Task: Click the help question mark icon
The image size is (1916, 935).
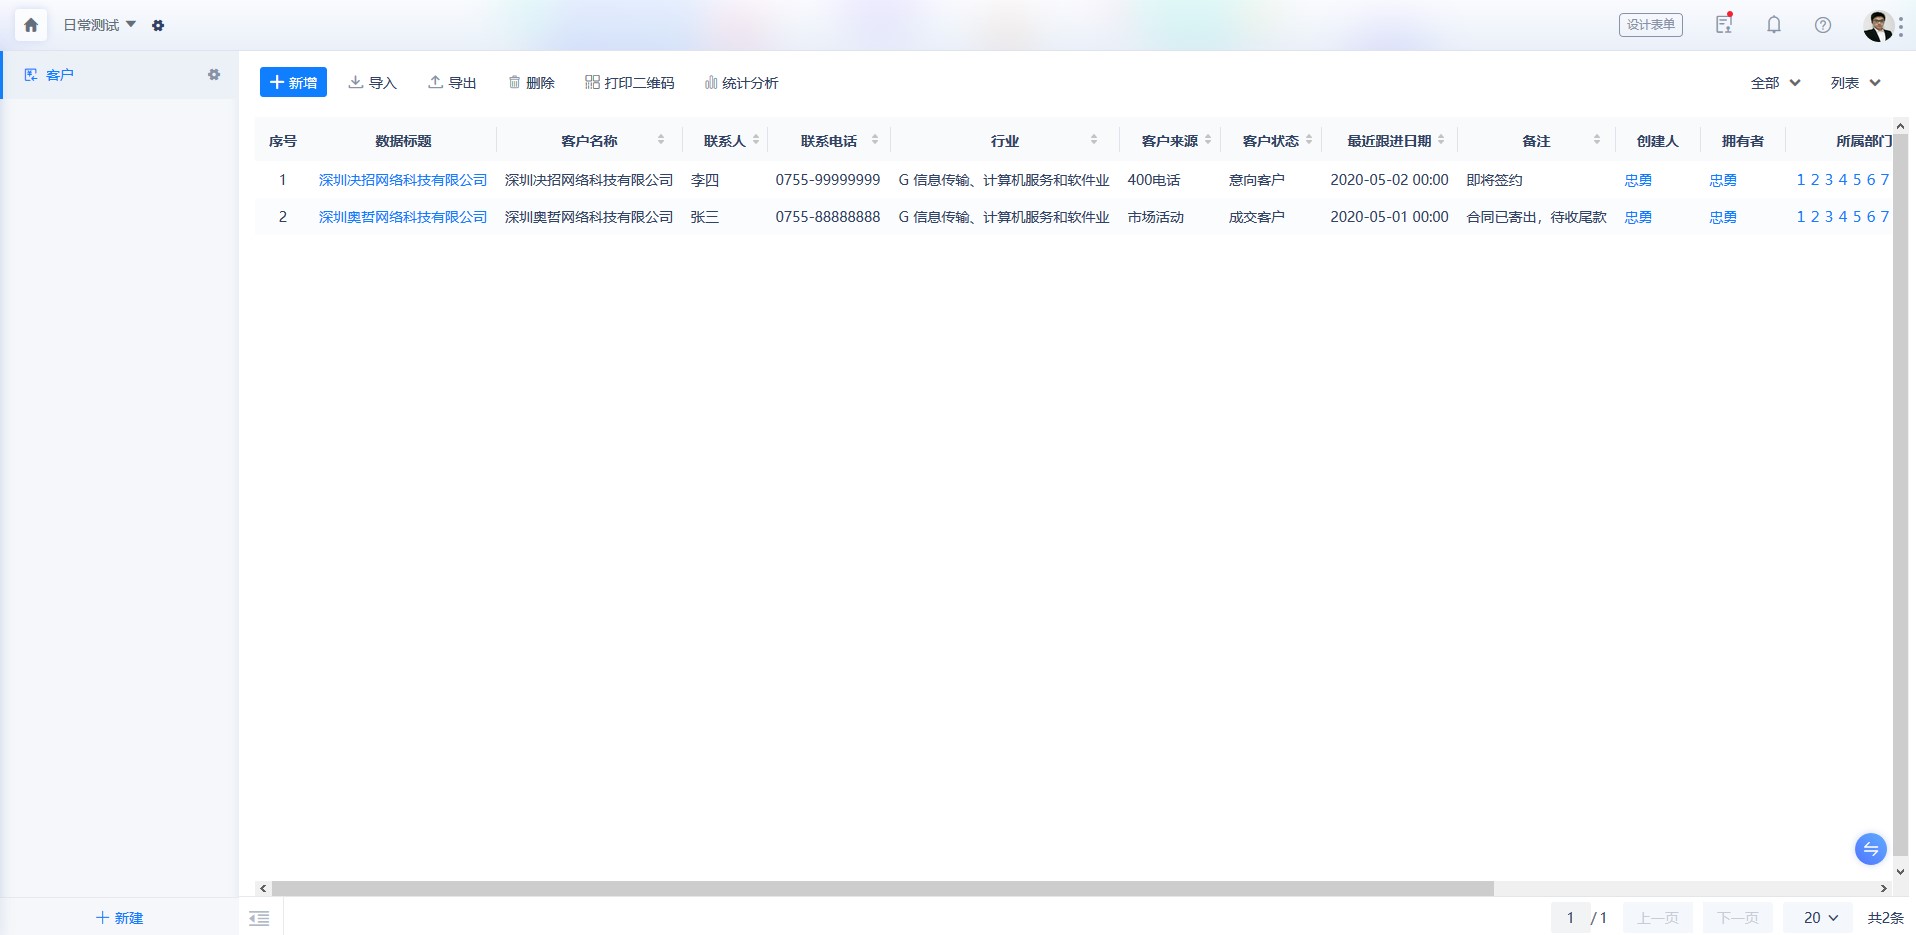Action: (x=1823, y=25)
